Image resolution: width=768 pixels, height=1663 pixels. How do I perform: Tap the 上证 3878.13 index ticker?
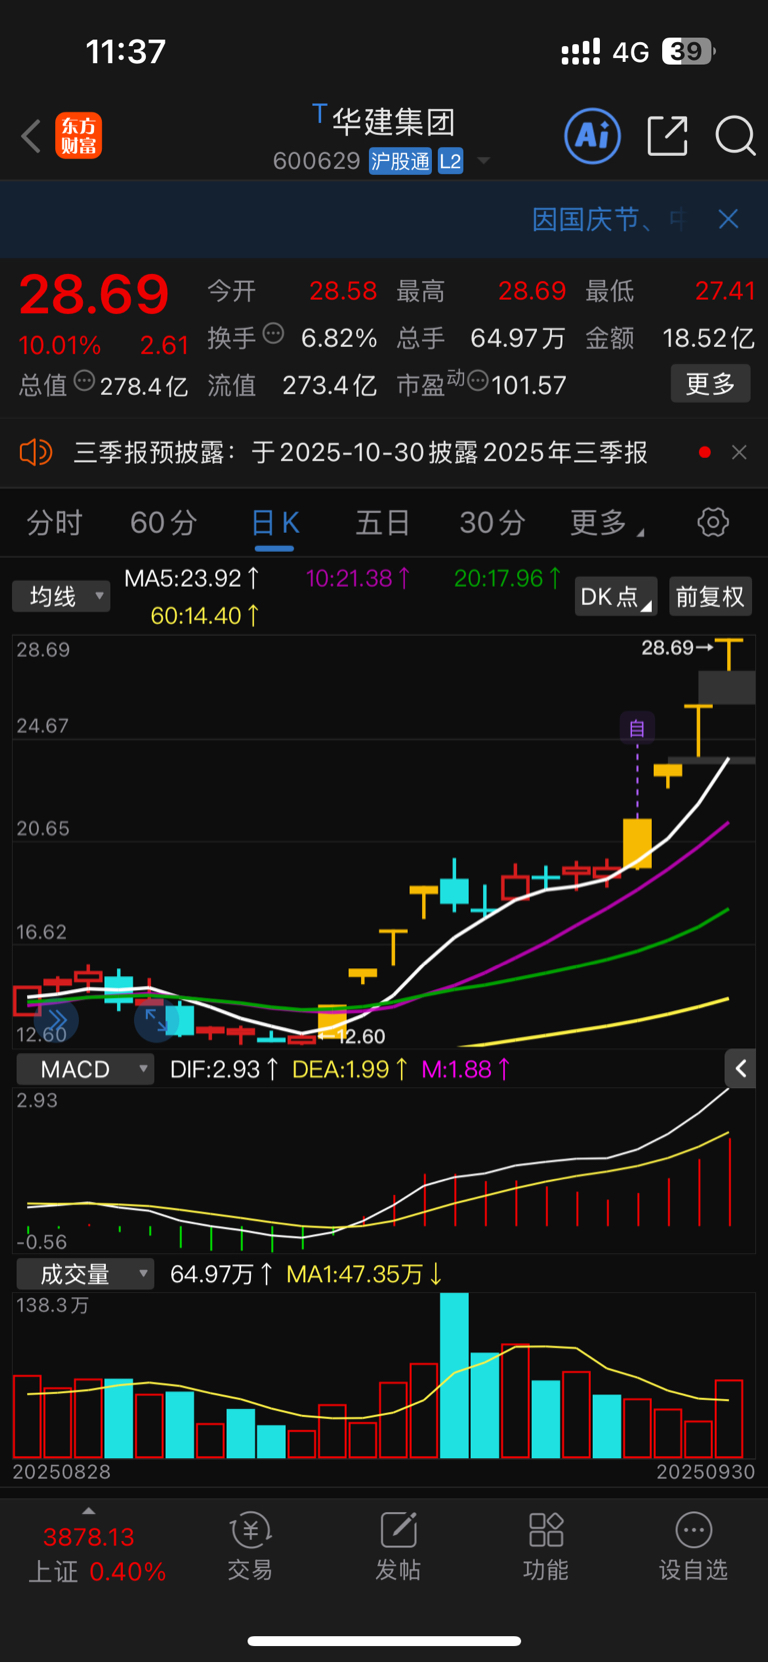(96, 1554)
